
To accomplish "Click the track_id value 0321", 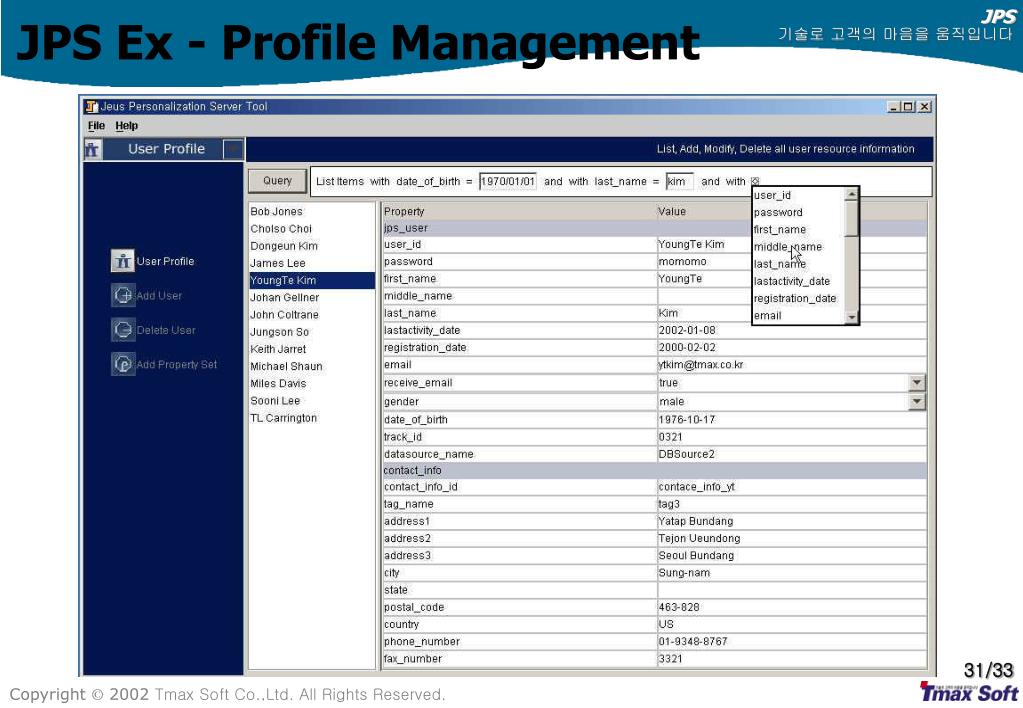I will point(670,437).
